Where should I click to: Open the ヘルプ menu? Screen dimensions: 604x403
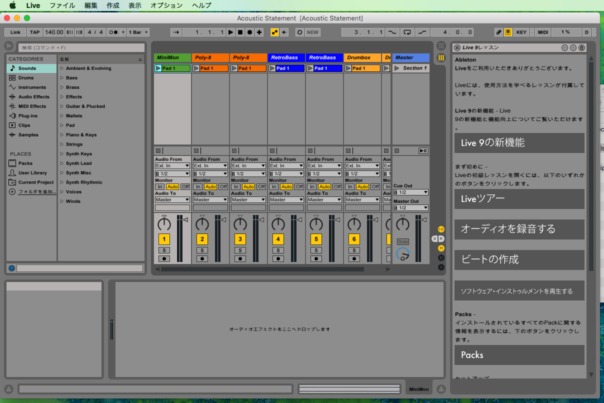pyautogui.click(x=201, y=5)
